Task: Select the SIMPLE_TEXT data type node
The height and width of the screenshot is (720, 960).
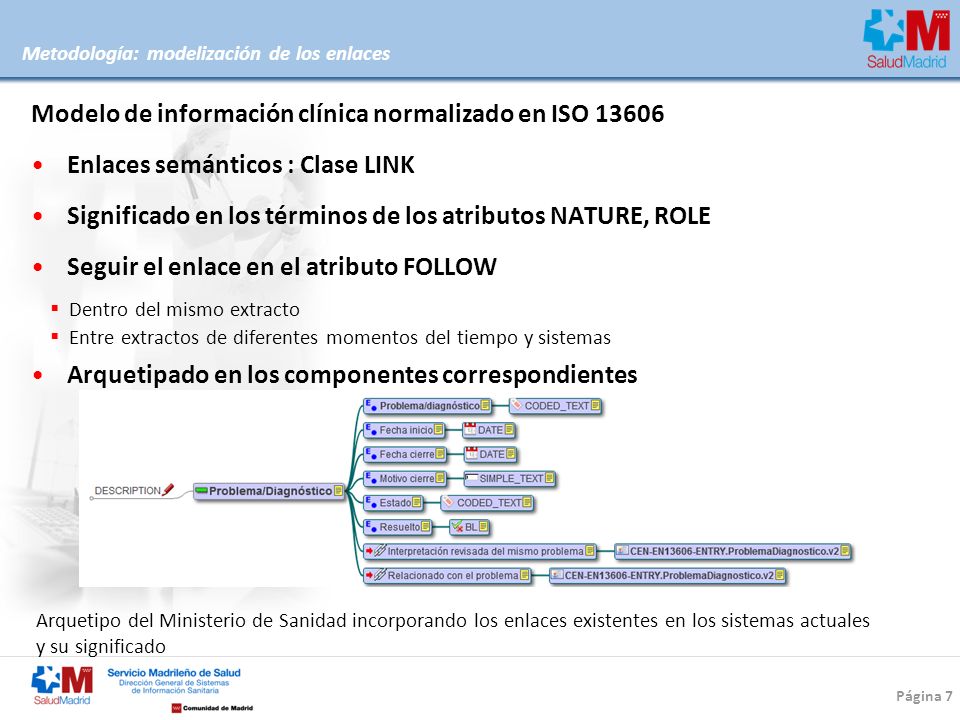Action: pos(509,478)
